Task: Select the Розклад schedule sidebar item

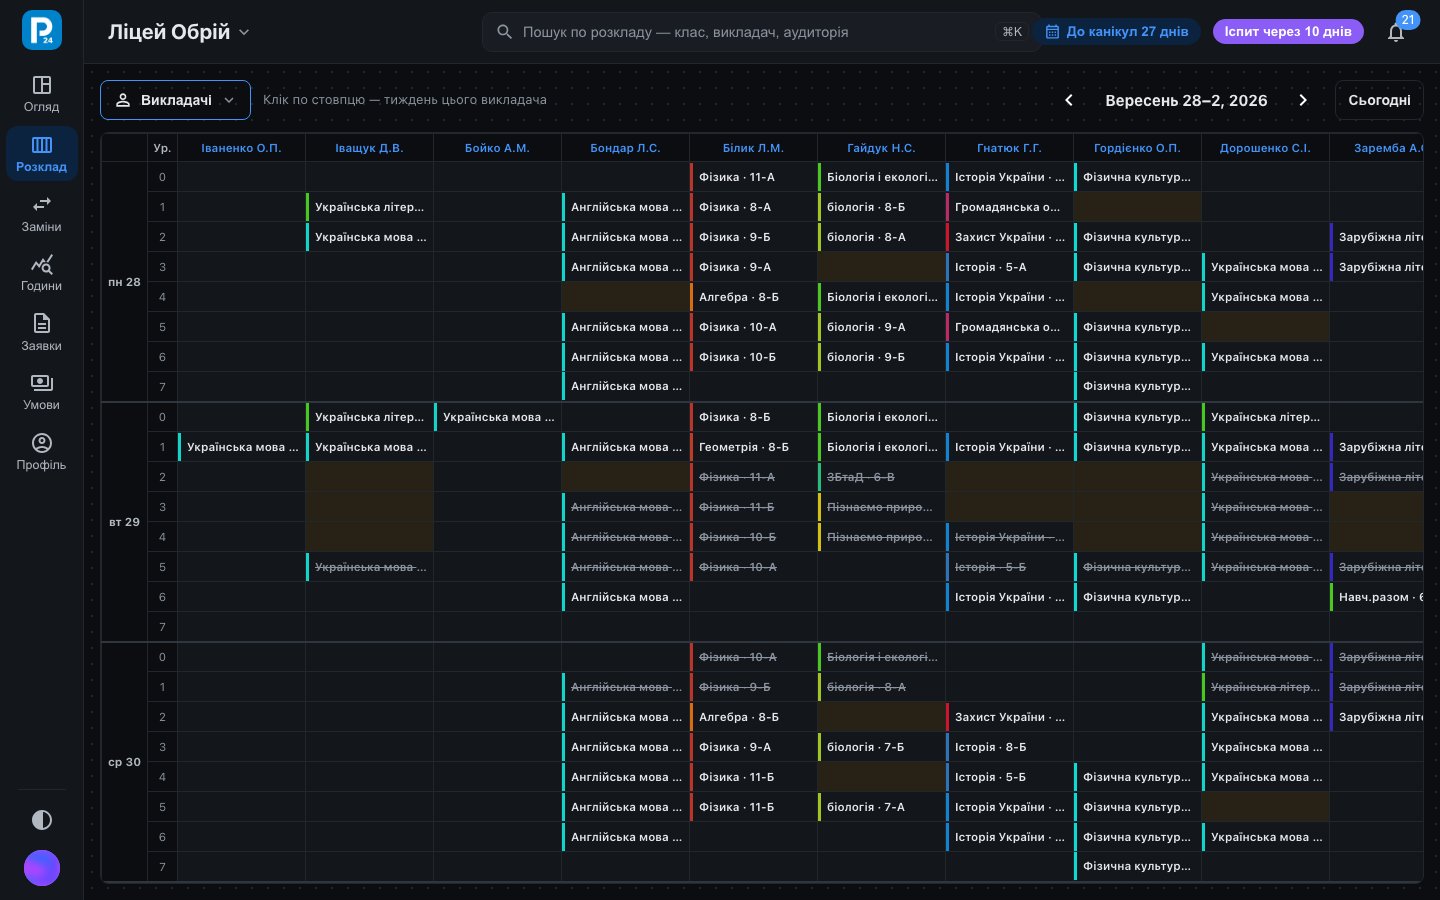Action: (41, 154)
